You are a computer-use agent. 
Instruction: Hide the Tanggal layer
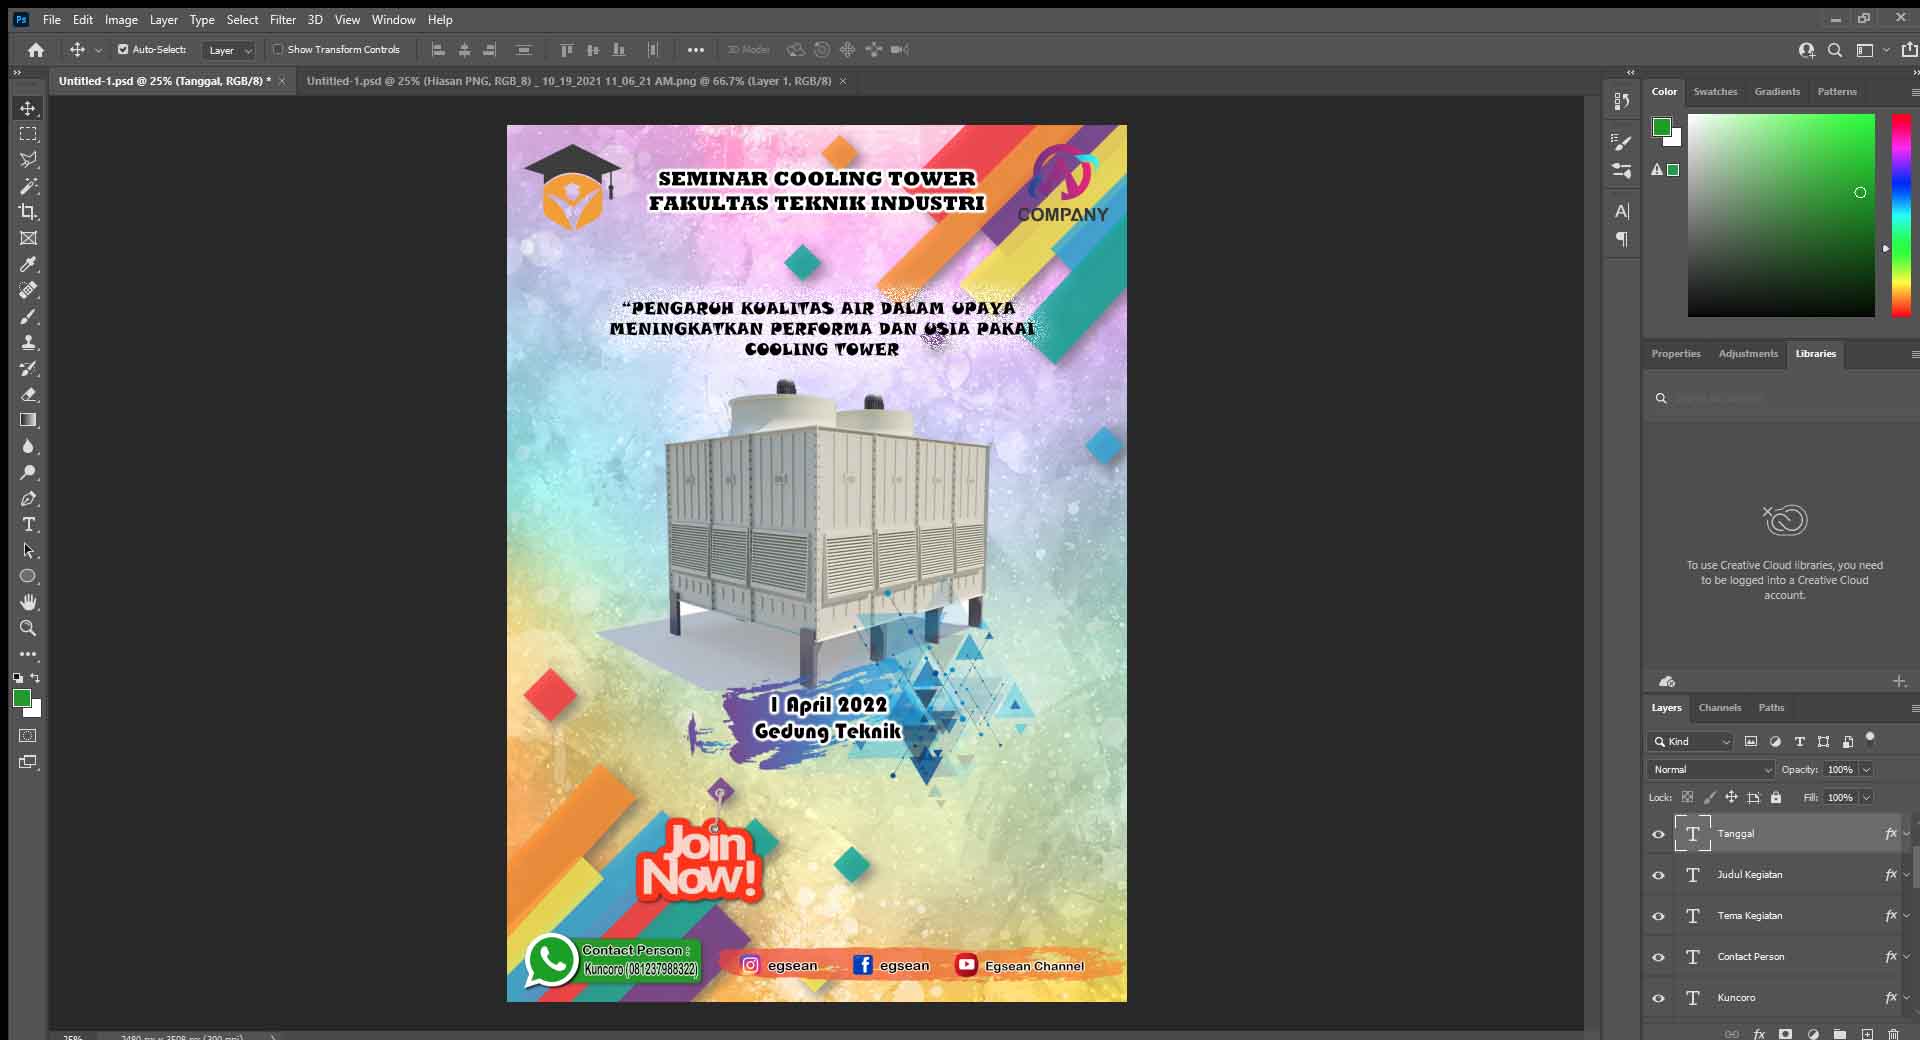[1658, 834]
